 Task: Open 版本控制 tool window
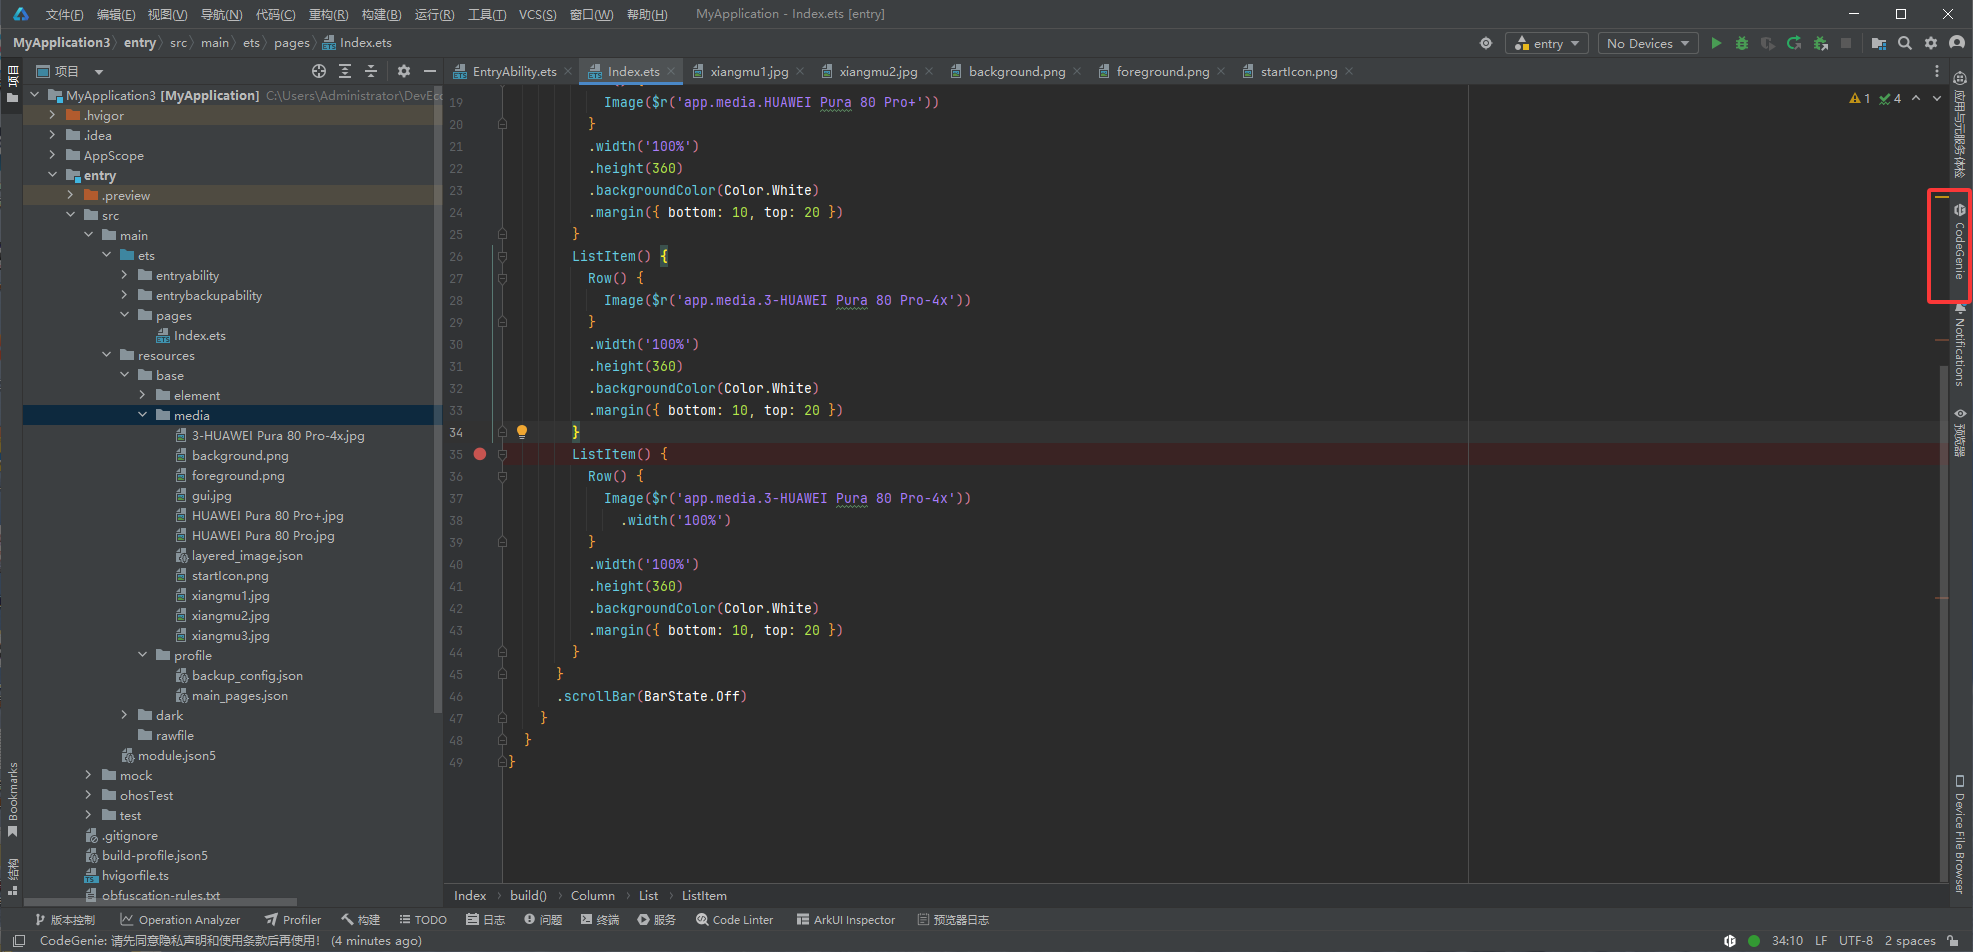click(x=65, y=920)
